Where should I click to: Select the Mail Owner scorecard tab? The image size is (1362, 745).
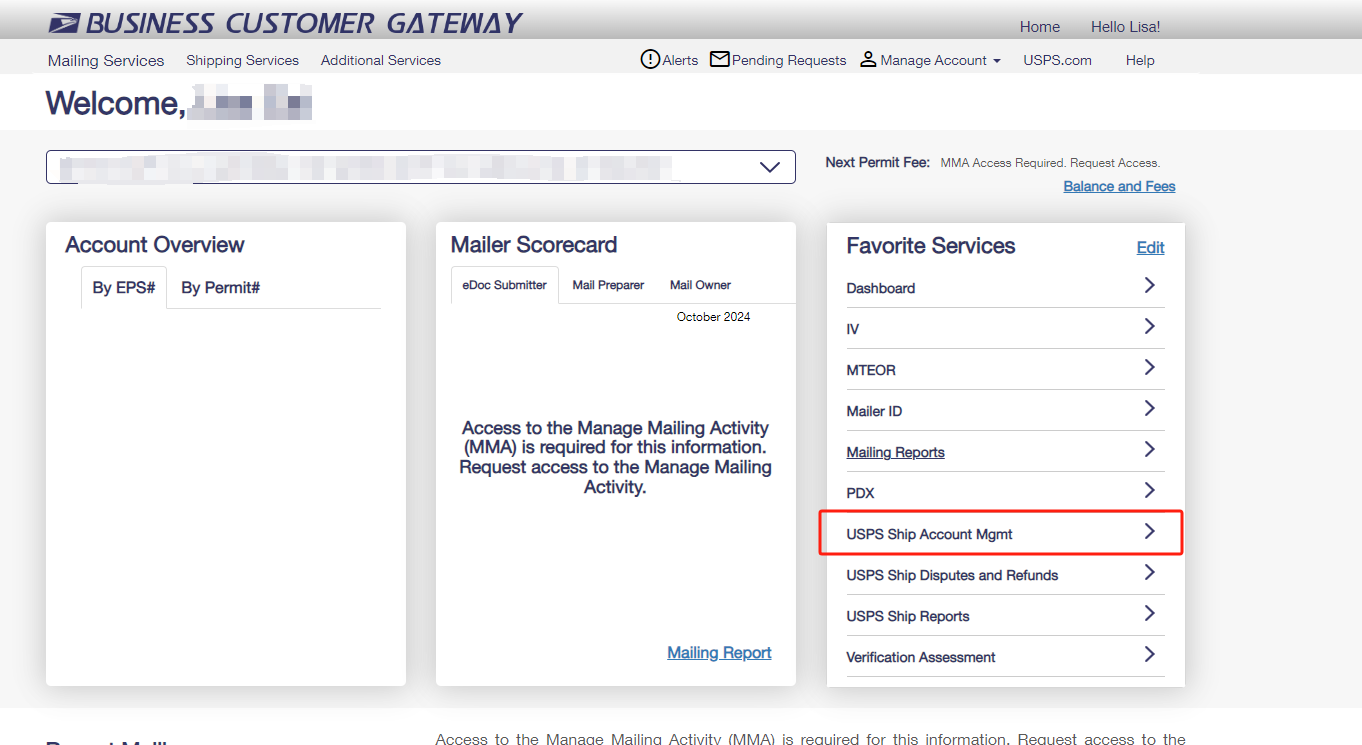[x=700, y=285]
